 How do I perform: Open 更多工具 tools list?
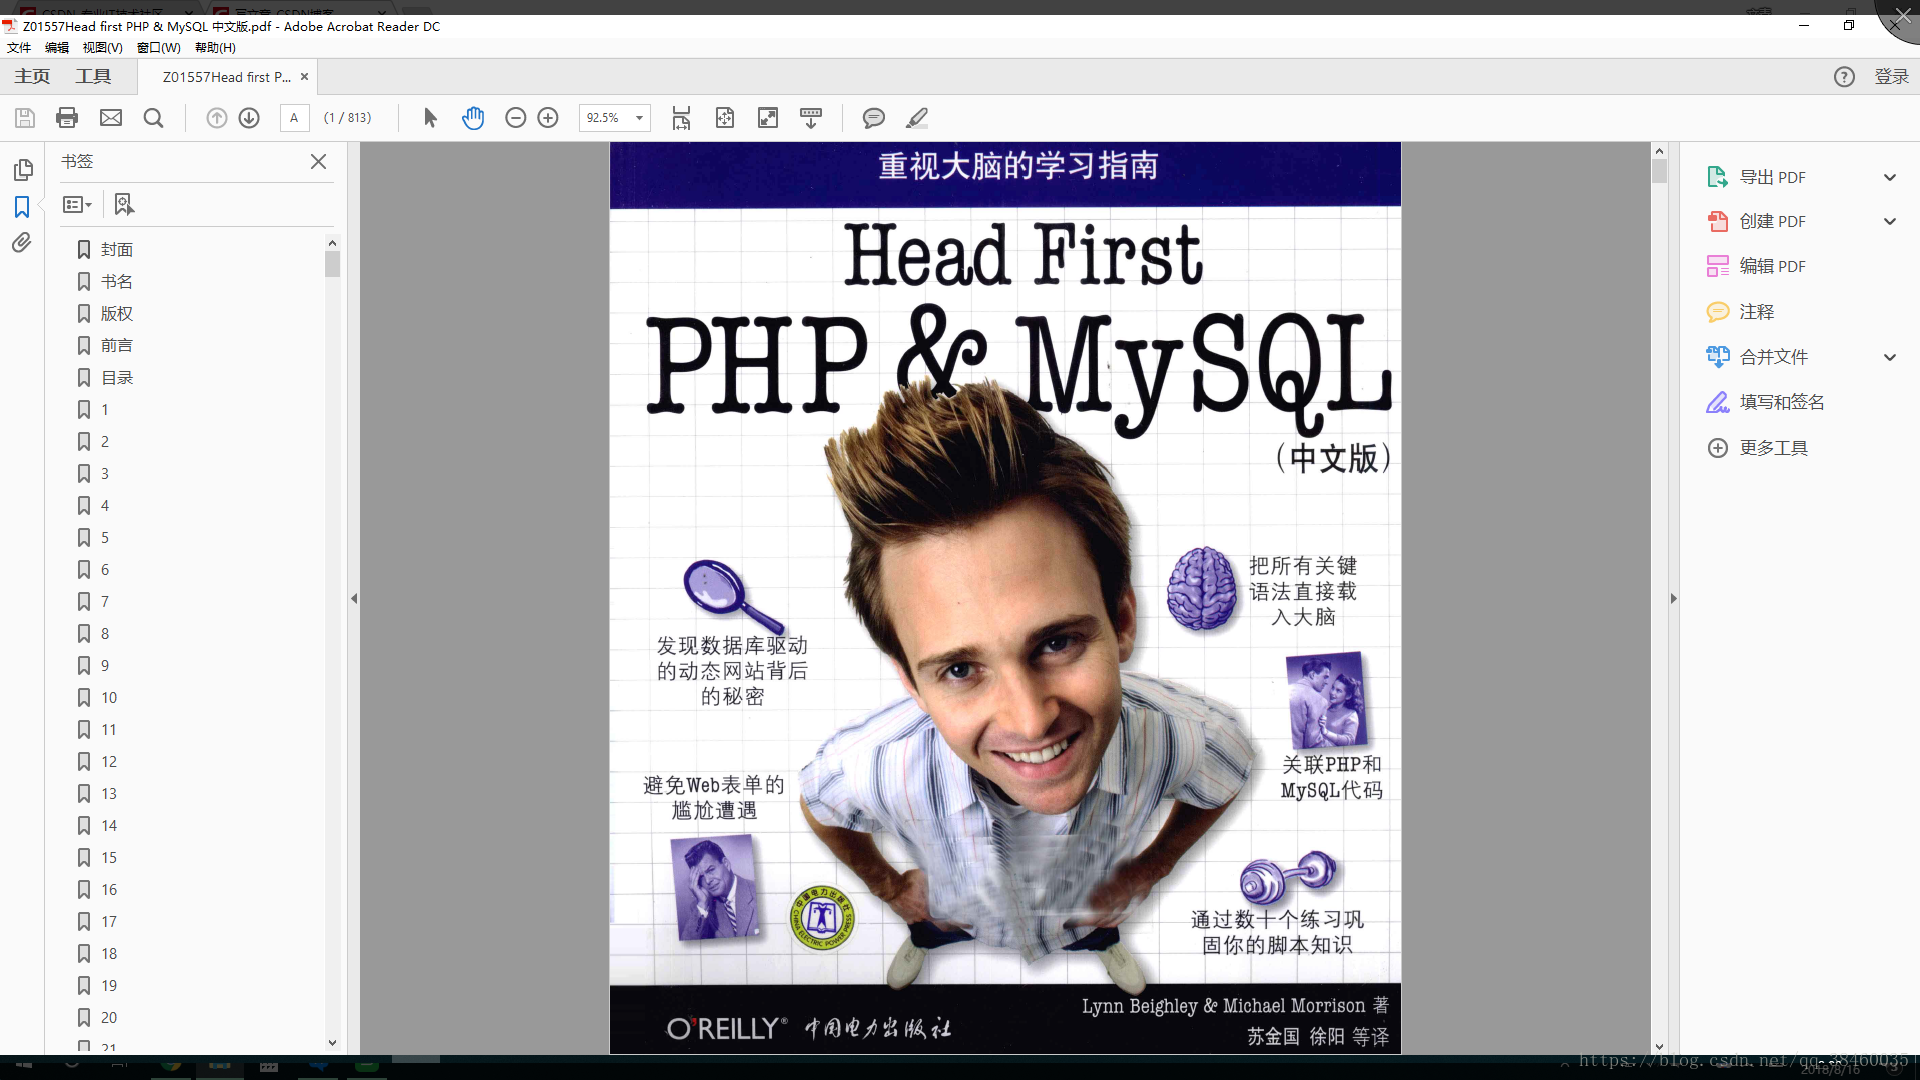(x=1757, y=448)
